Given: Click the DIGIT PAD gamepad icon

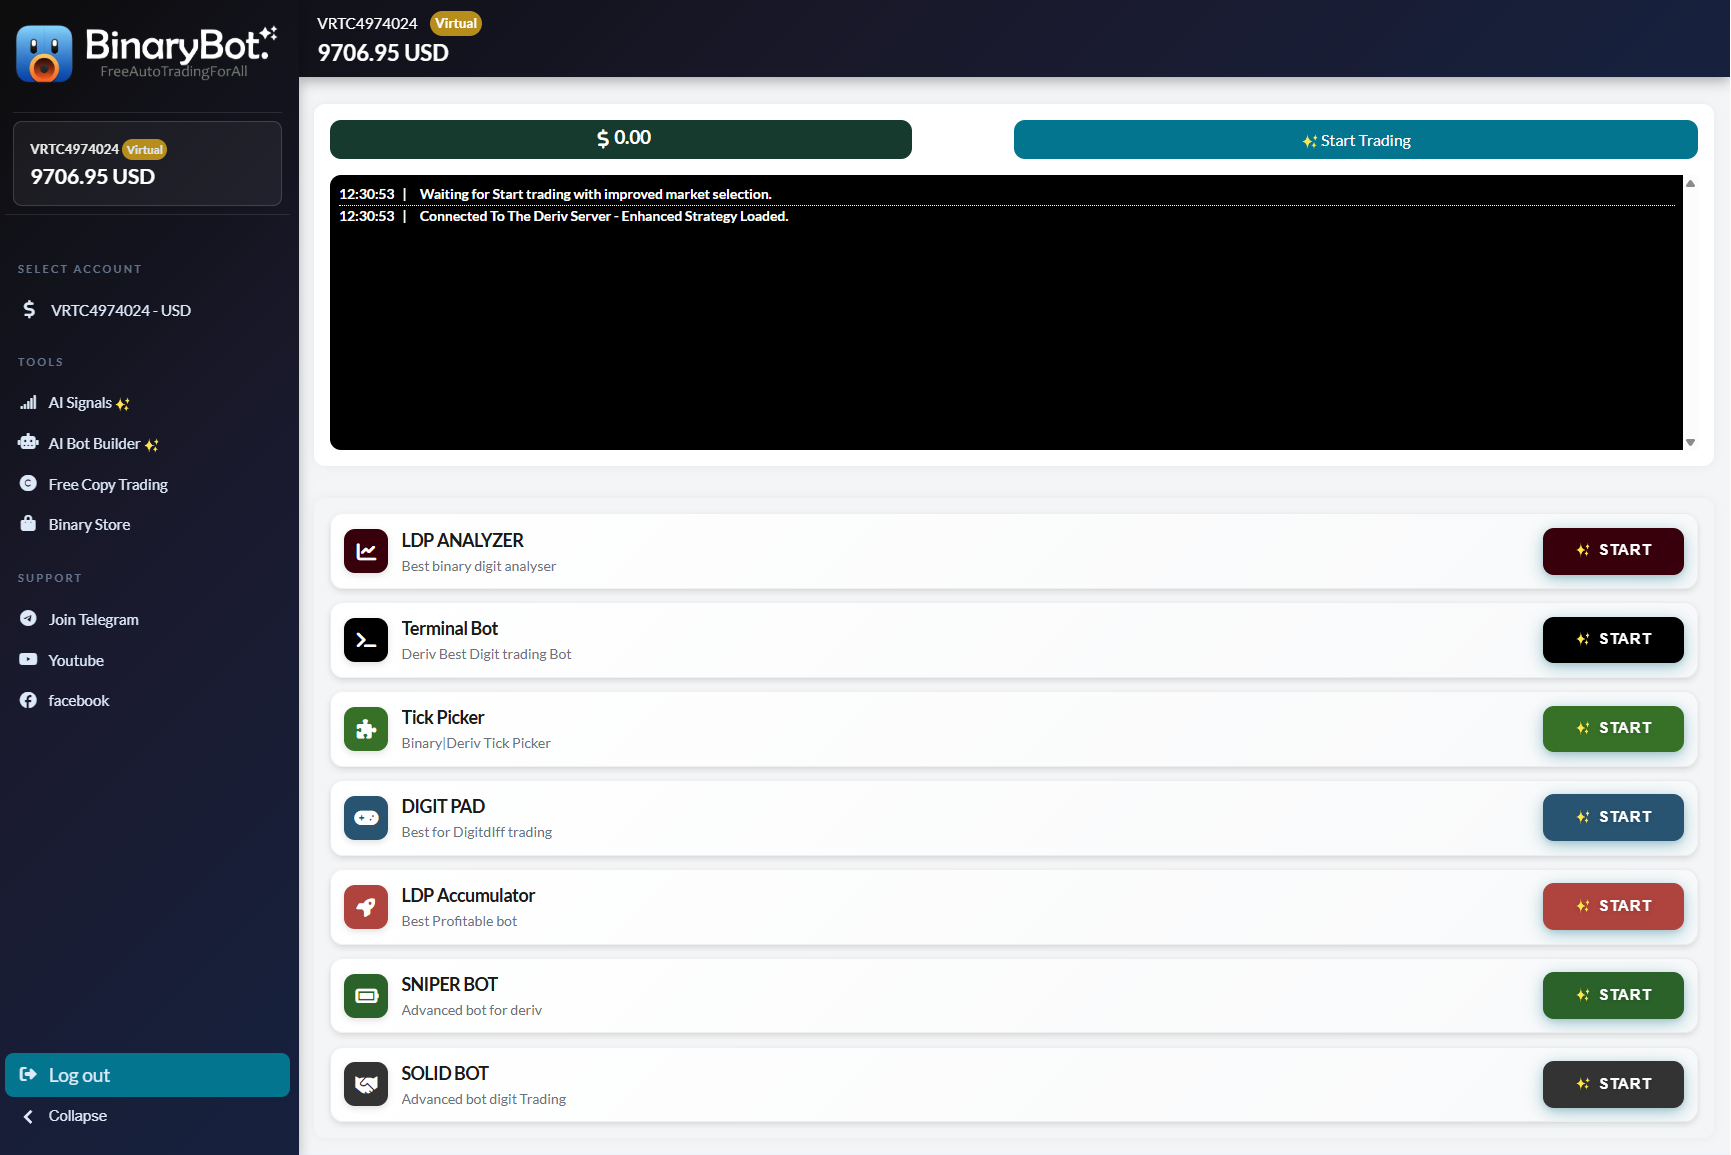Looking at the screenshot, I should tap(366, 818).
